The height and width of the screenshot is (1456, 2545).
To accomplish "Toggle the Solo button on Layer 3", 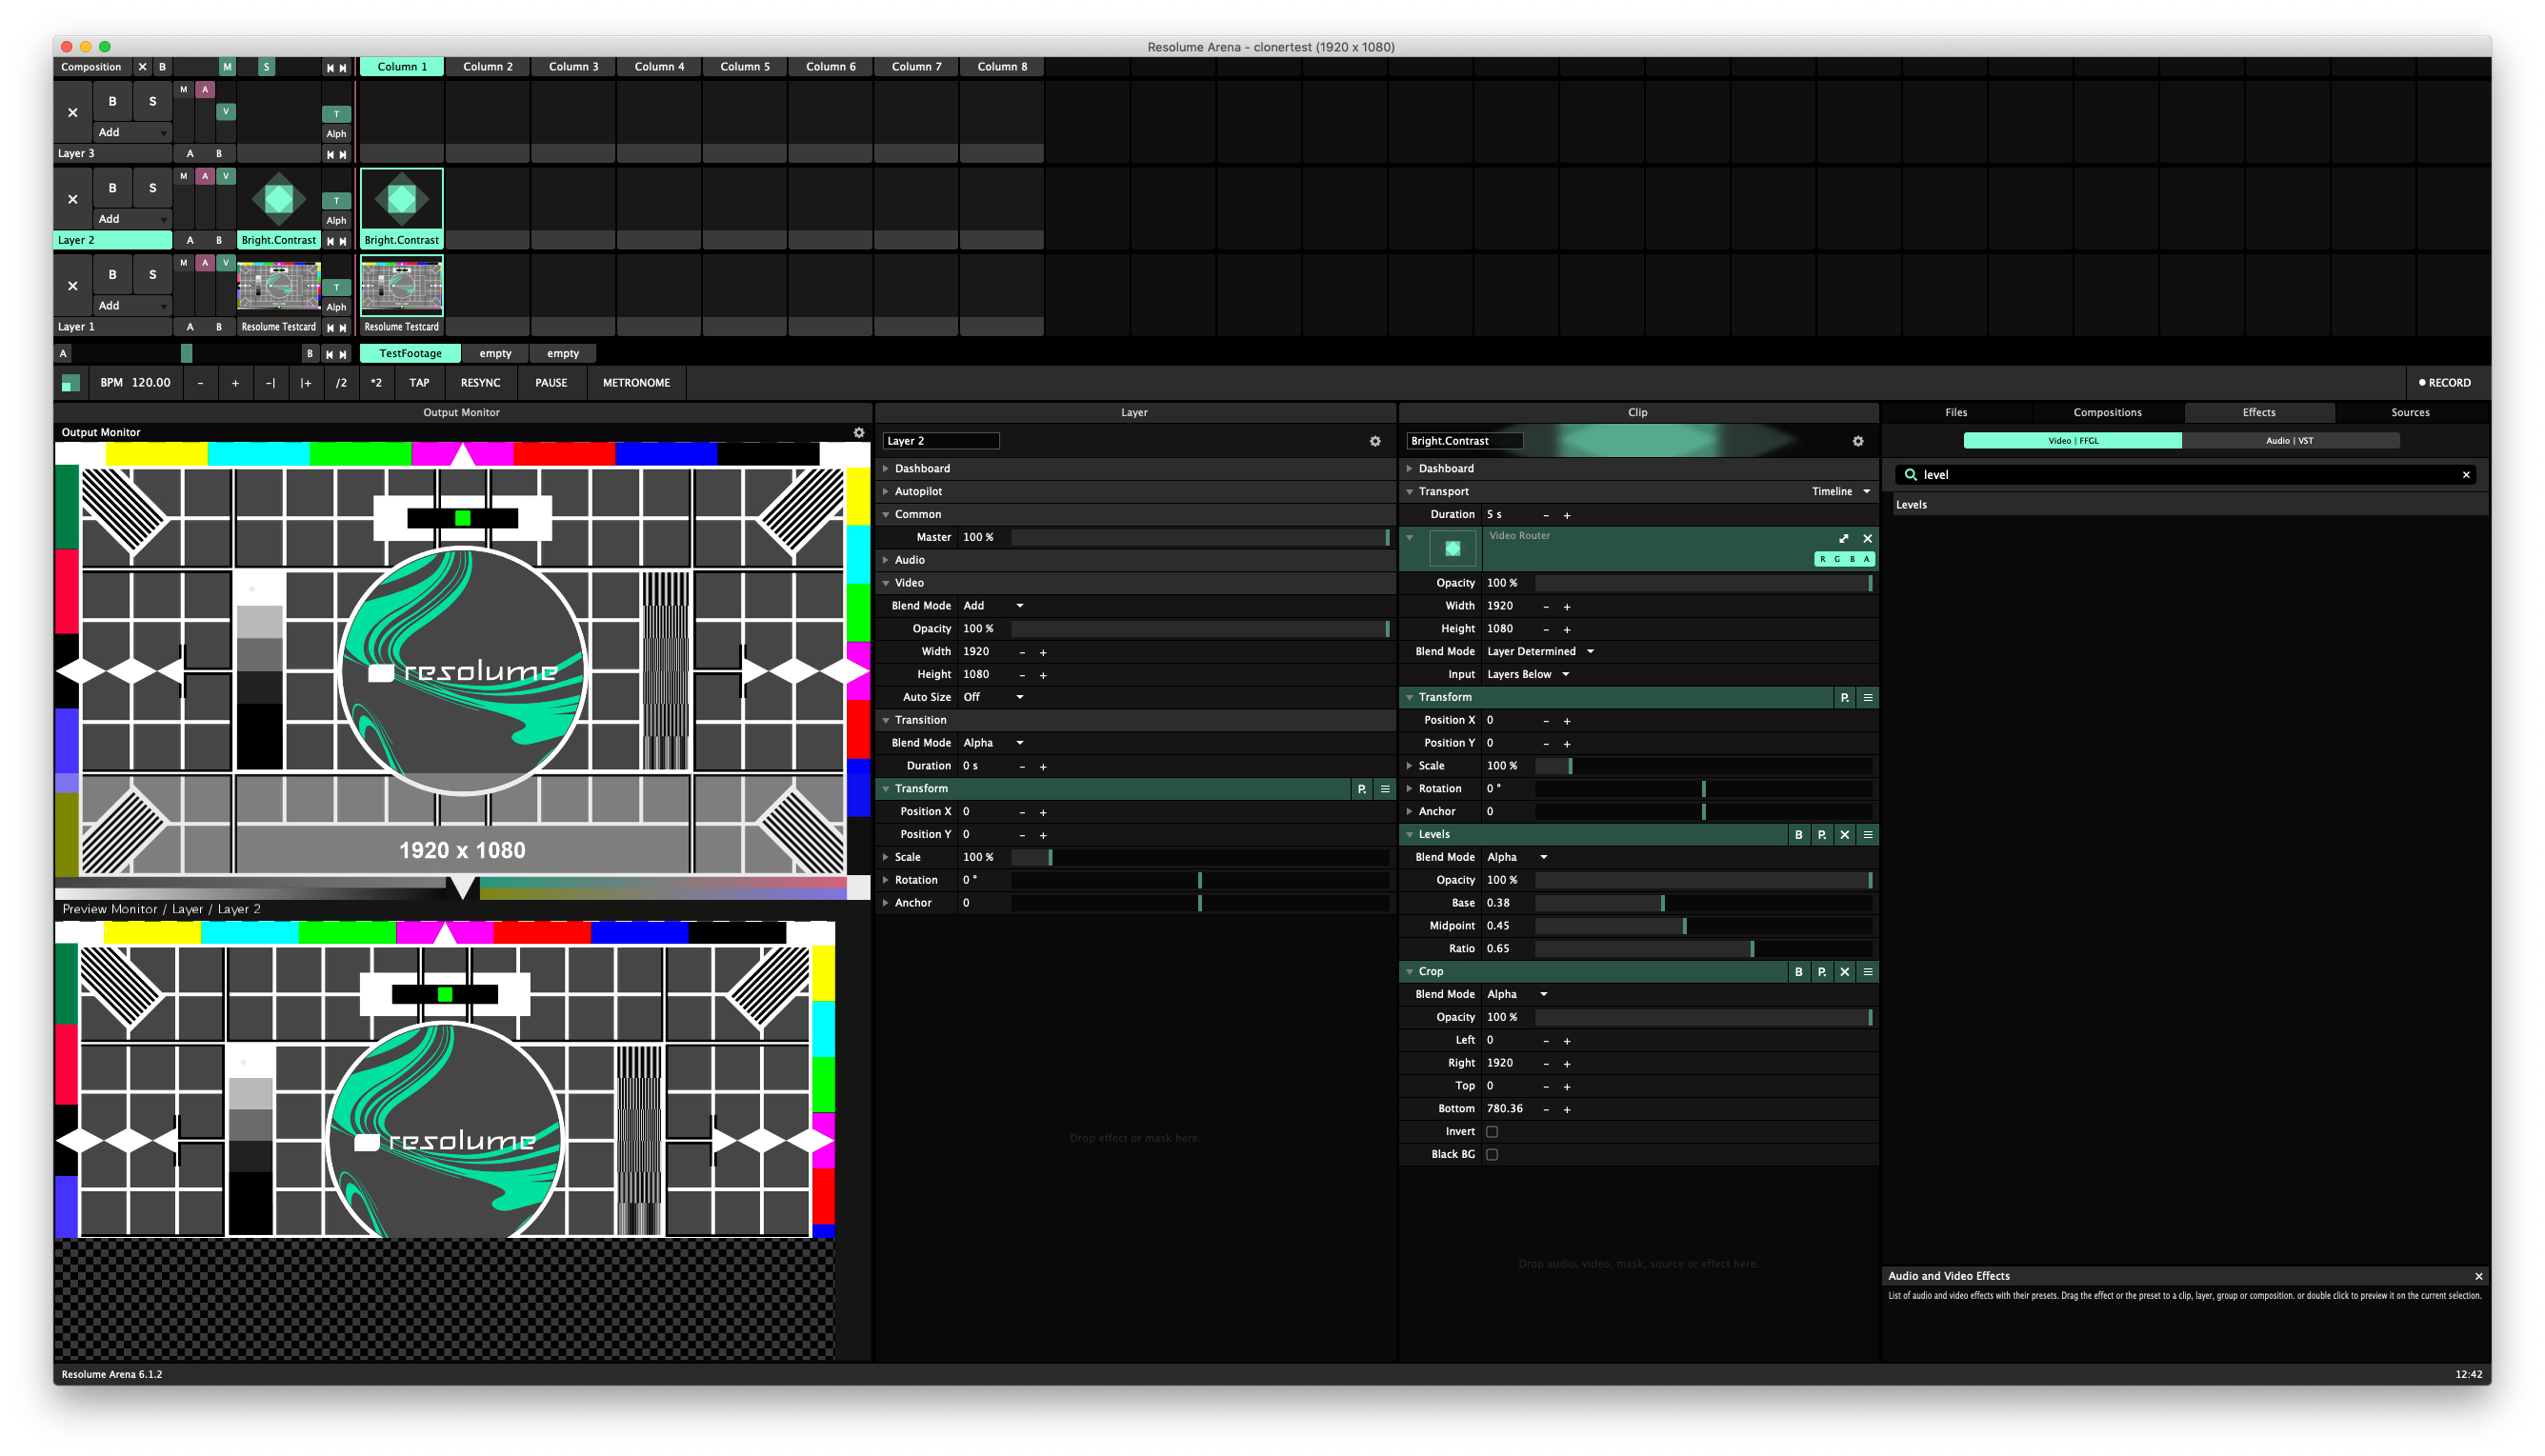I will (x=152, y=101).
